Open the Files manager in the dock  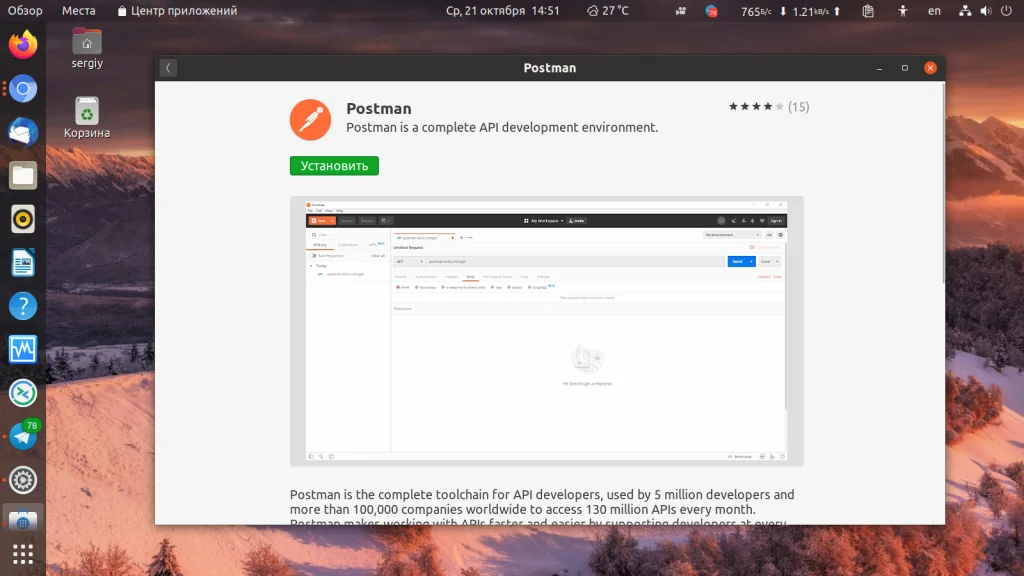(x=23, y=176)
